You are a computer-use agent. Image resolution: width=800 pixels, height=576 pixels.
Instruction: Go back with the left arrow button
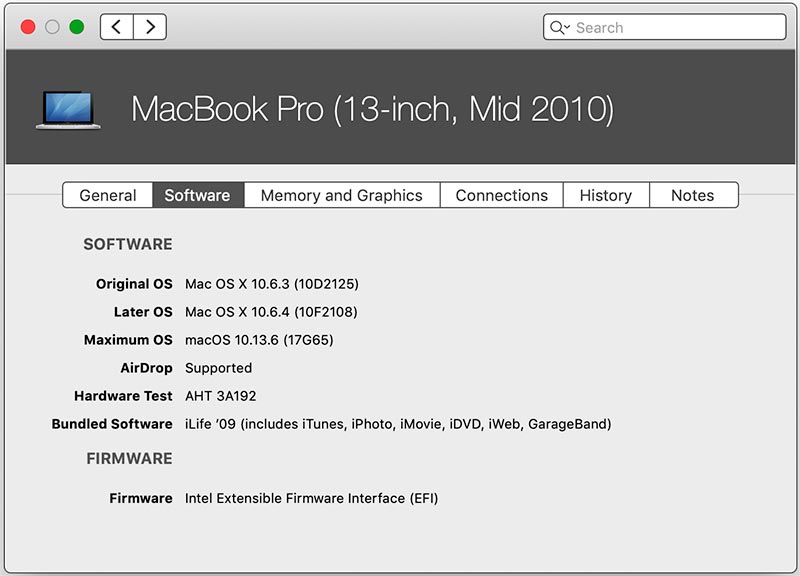point(117,27)
